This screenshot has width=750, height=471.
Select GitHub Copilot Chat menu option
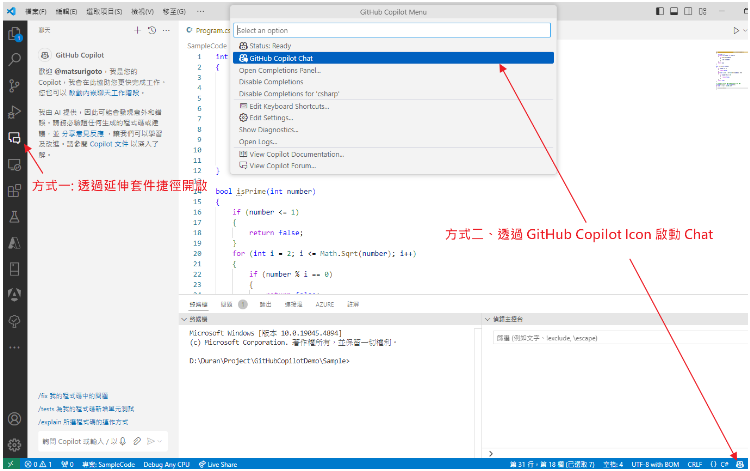coord(393,58)
